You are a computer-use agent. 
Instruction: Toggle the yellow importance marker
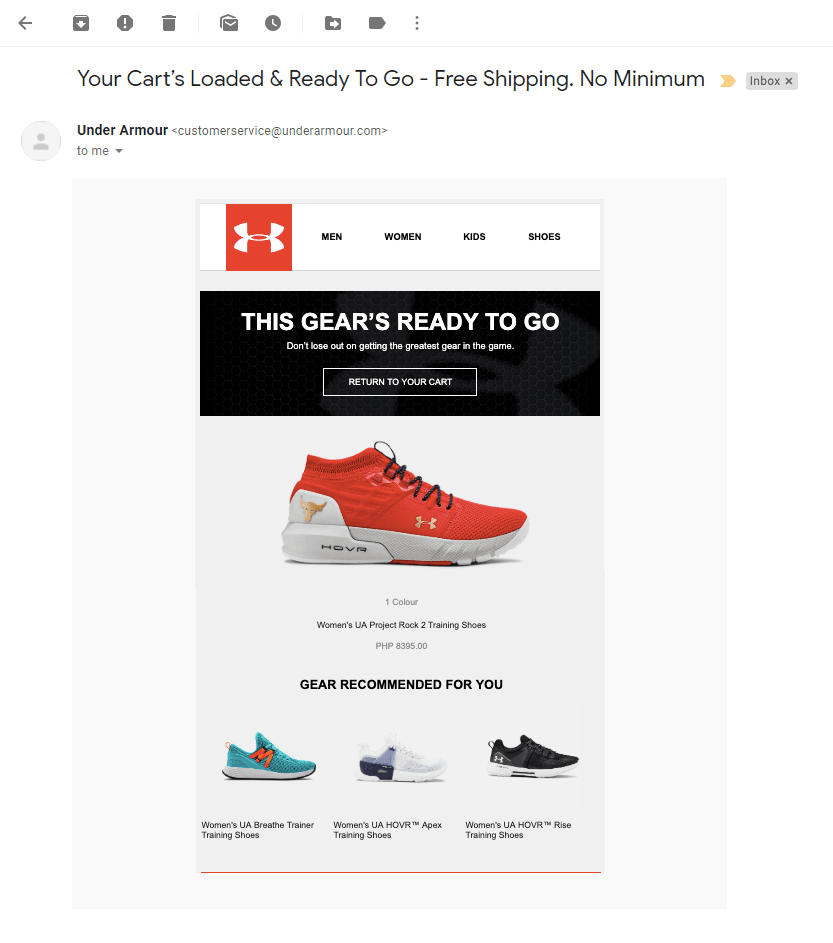point(728,81)
